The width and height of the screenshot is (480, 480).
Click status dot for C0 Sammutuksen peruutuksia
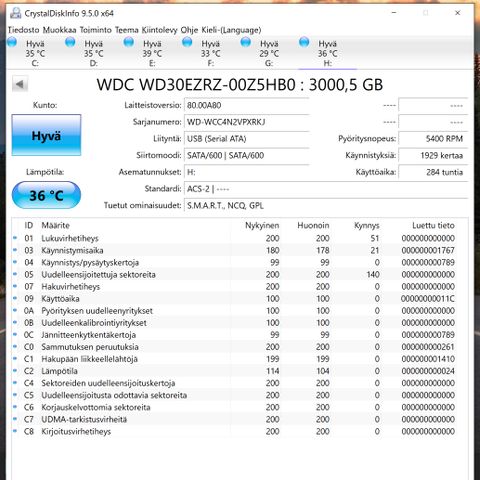[x=15, y=347]
